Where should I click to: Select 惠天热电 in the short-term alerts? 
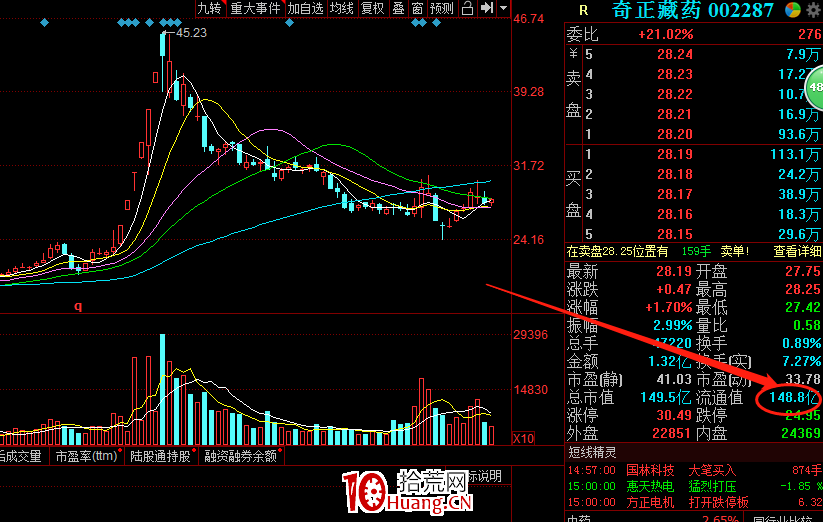coord(650,486)
